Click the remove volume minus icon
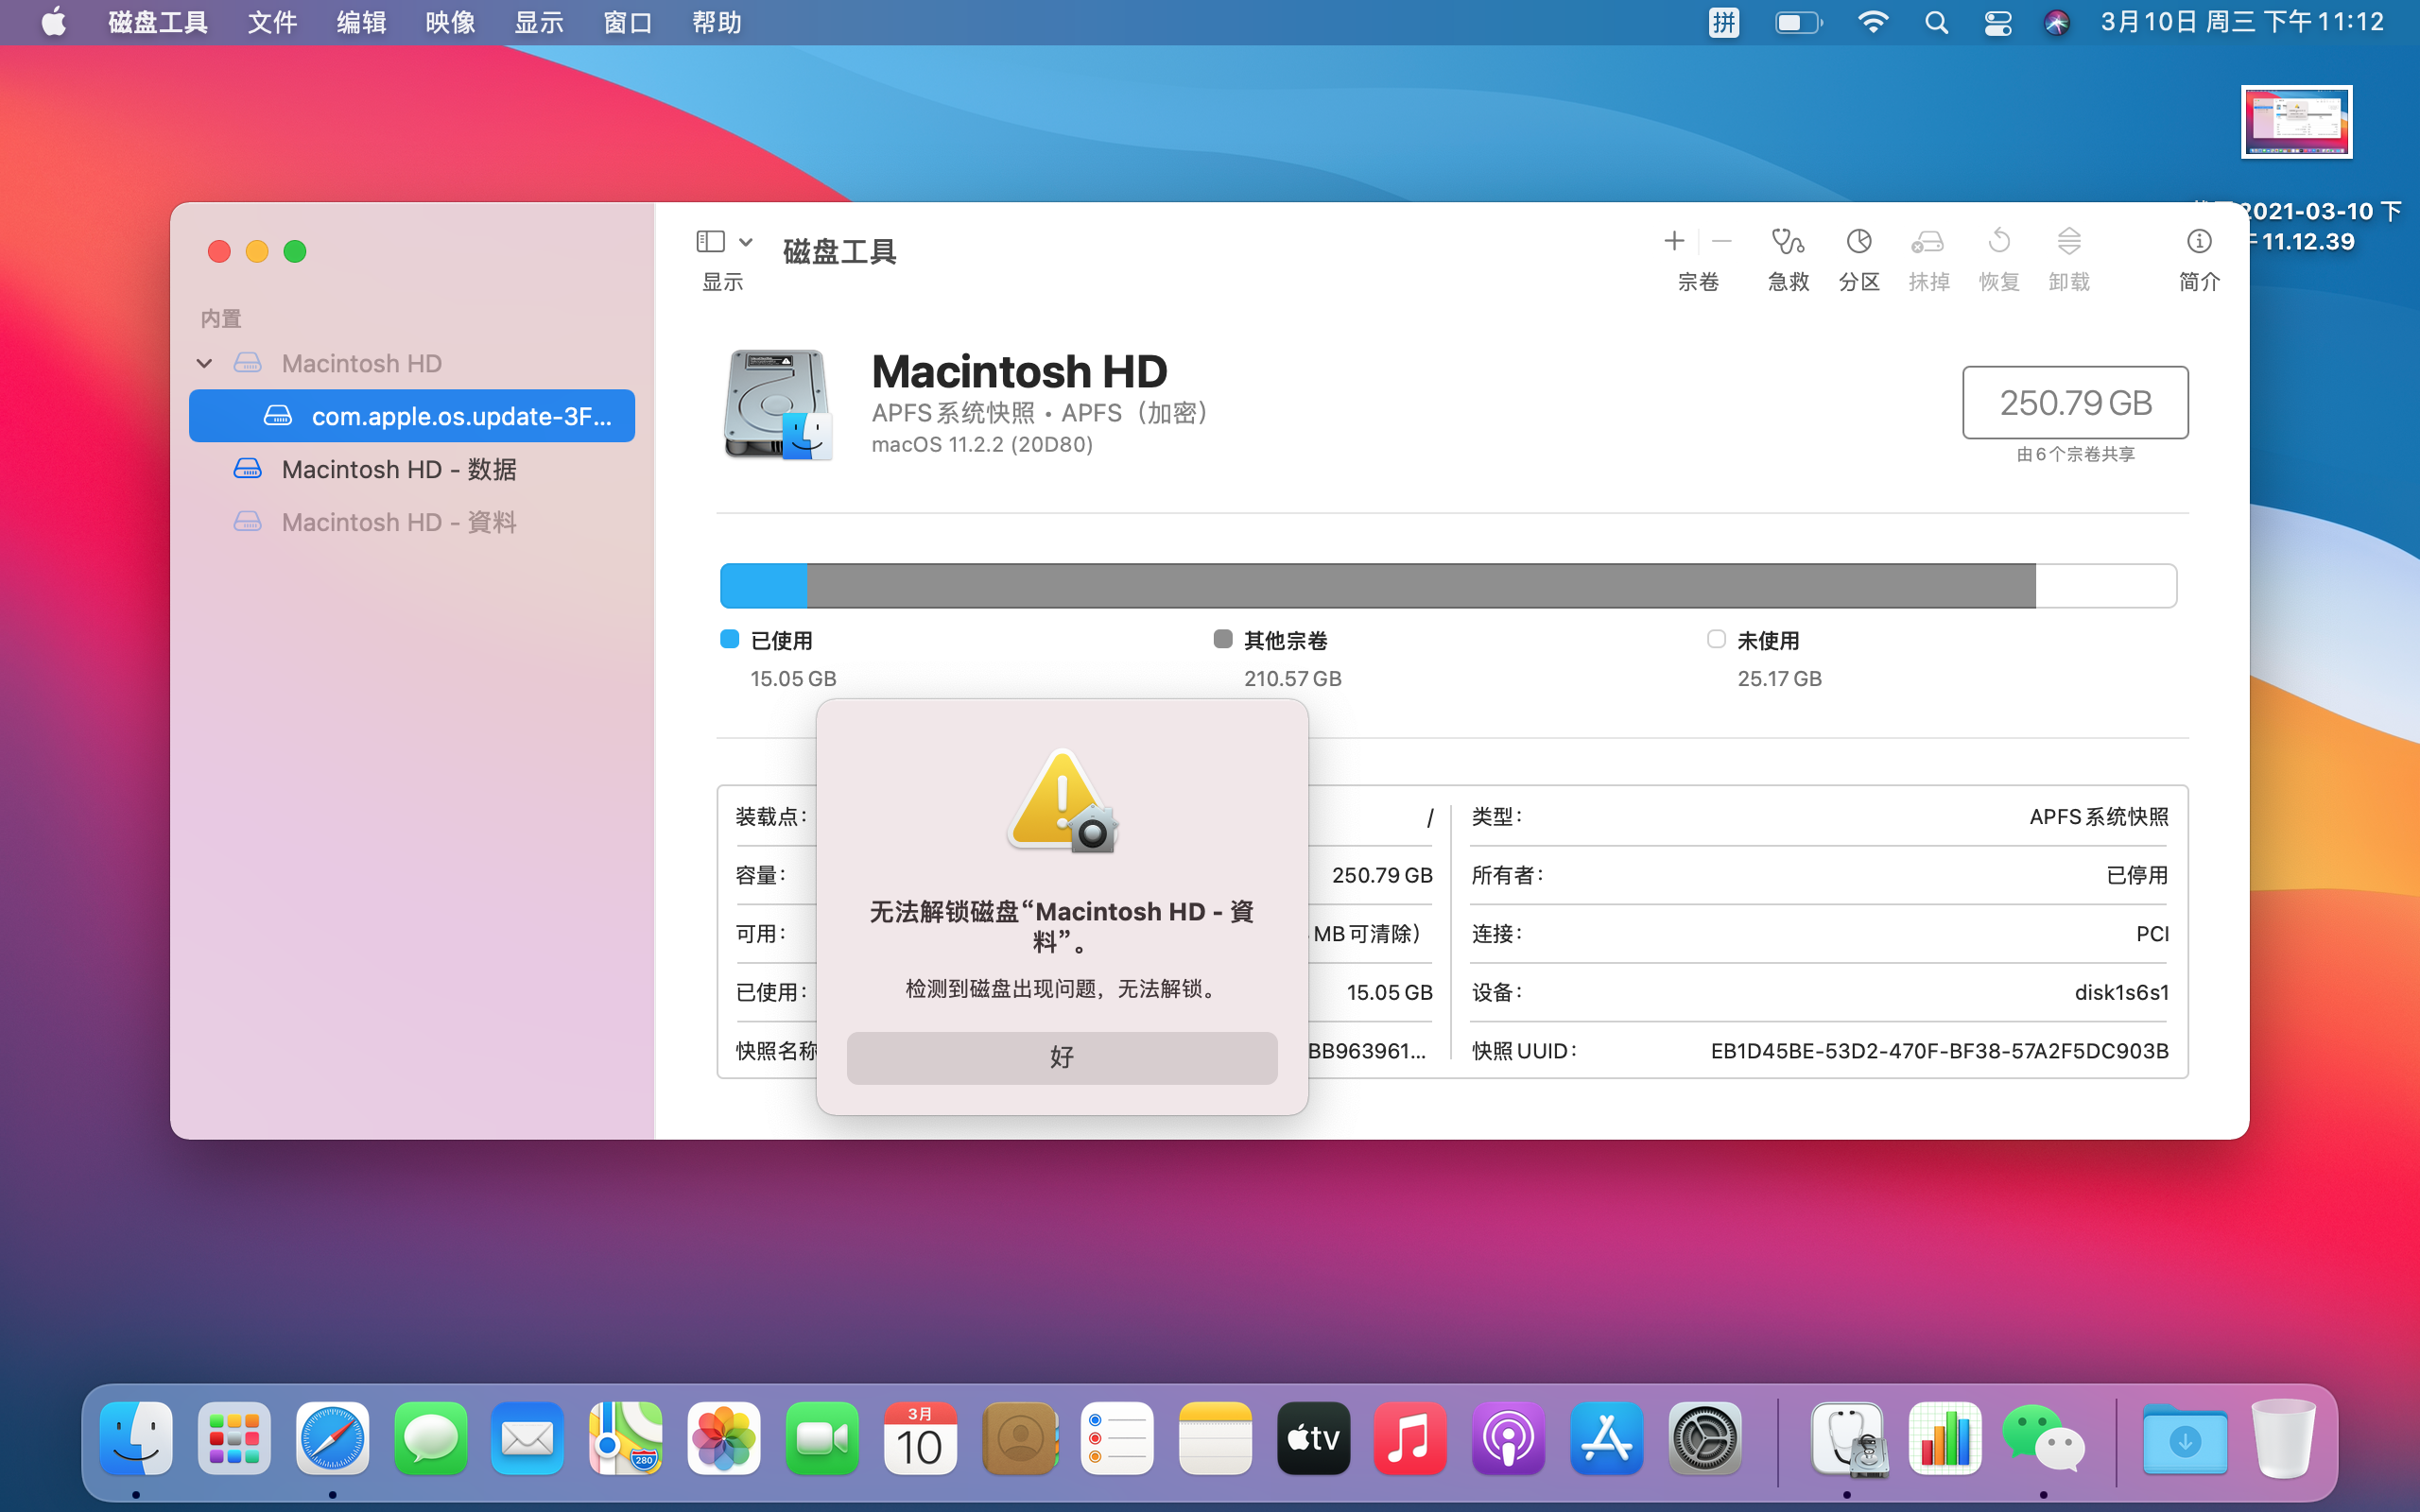The width and height of the screenshot is (2420, 1512). point(1721,241)
